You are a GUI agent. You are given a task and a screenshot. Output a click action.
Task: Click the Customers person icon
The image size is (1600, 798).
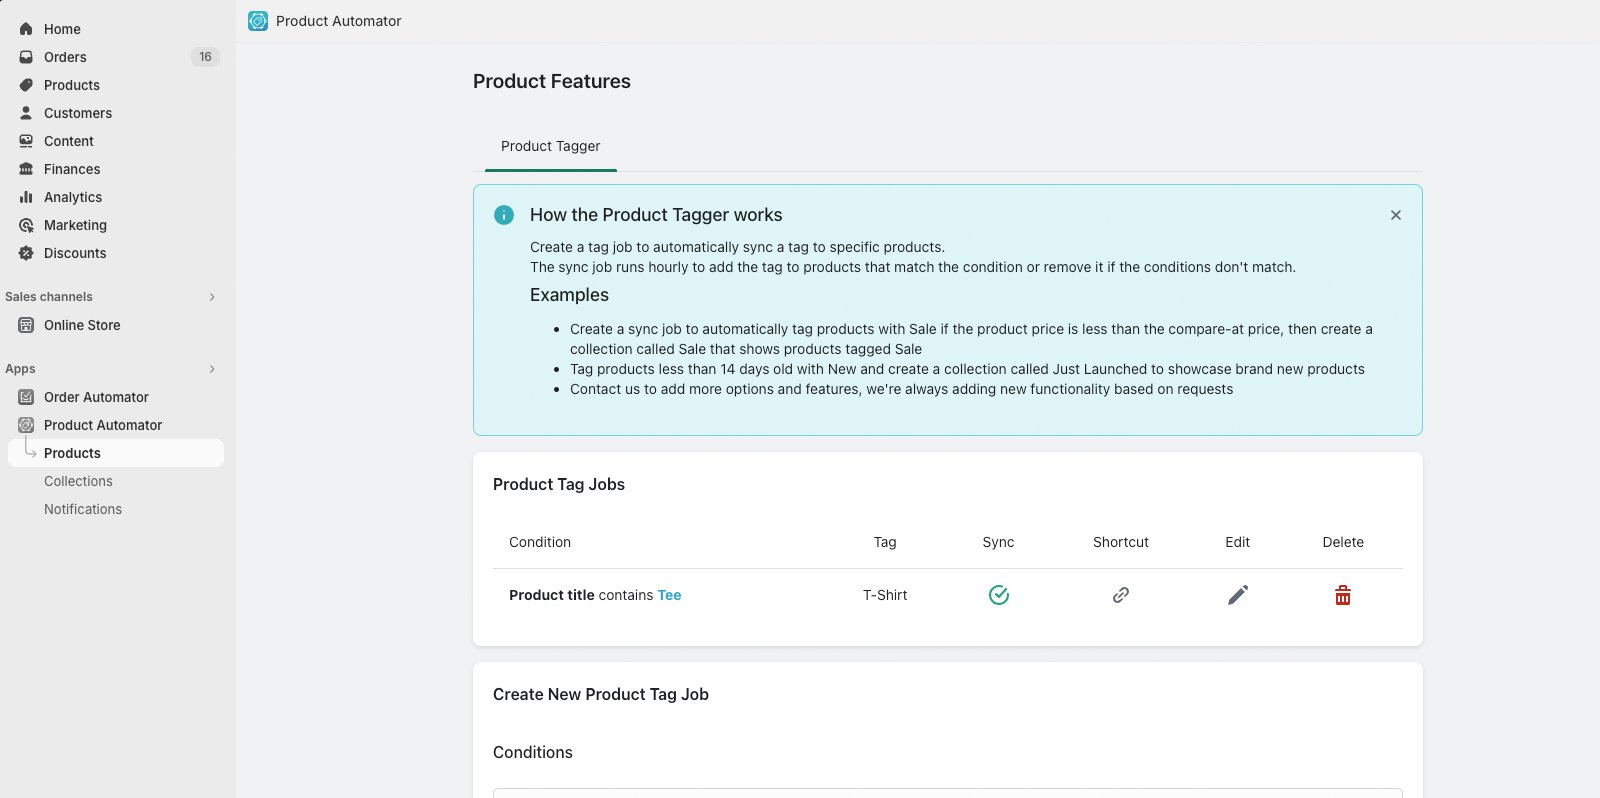tap(26, 113)
